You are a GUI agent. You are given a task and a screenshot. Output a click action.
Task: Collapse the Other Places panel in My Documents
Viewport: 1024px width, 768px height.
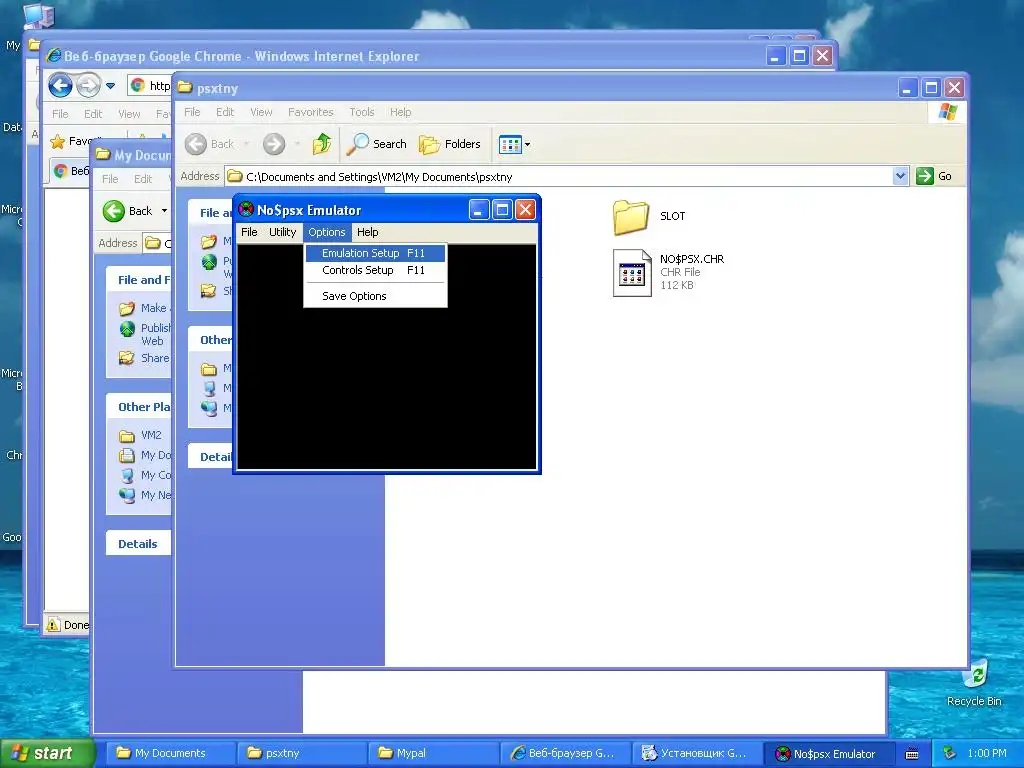(138, 407)
